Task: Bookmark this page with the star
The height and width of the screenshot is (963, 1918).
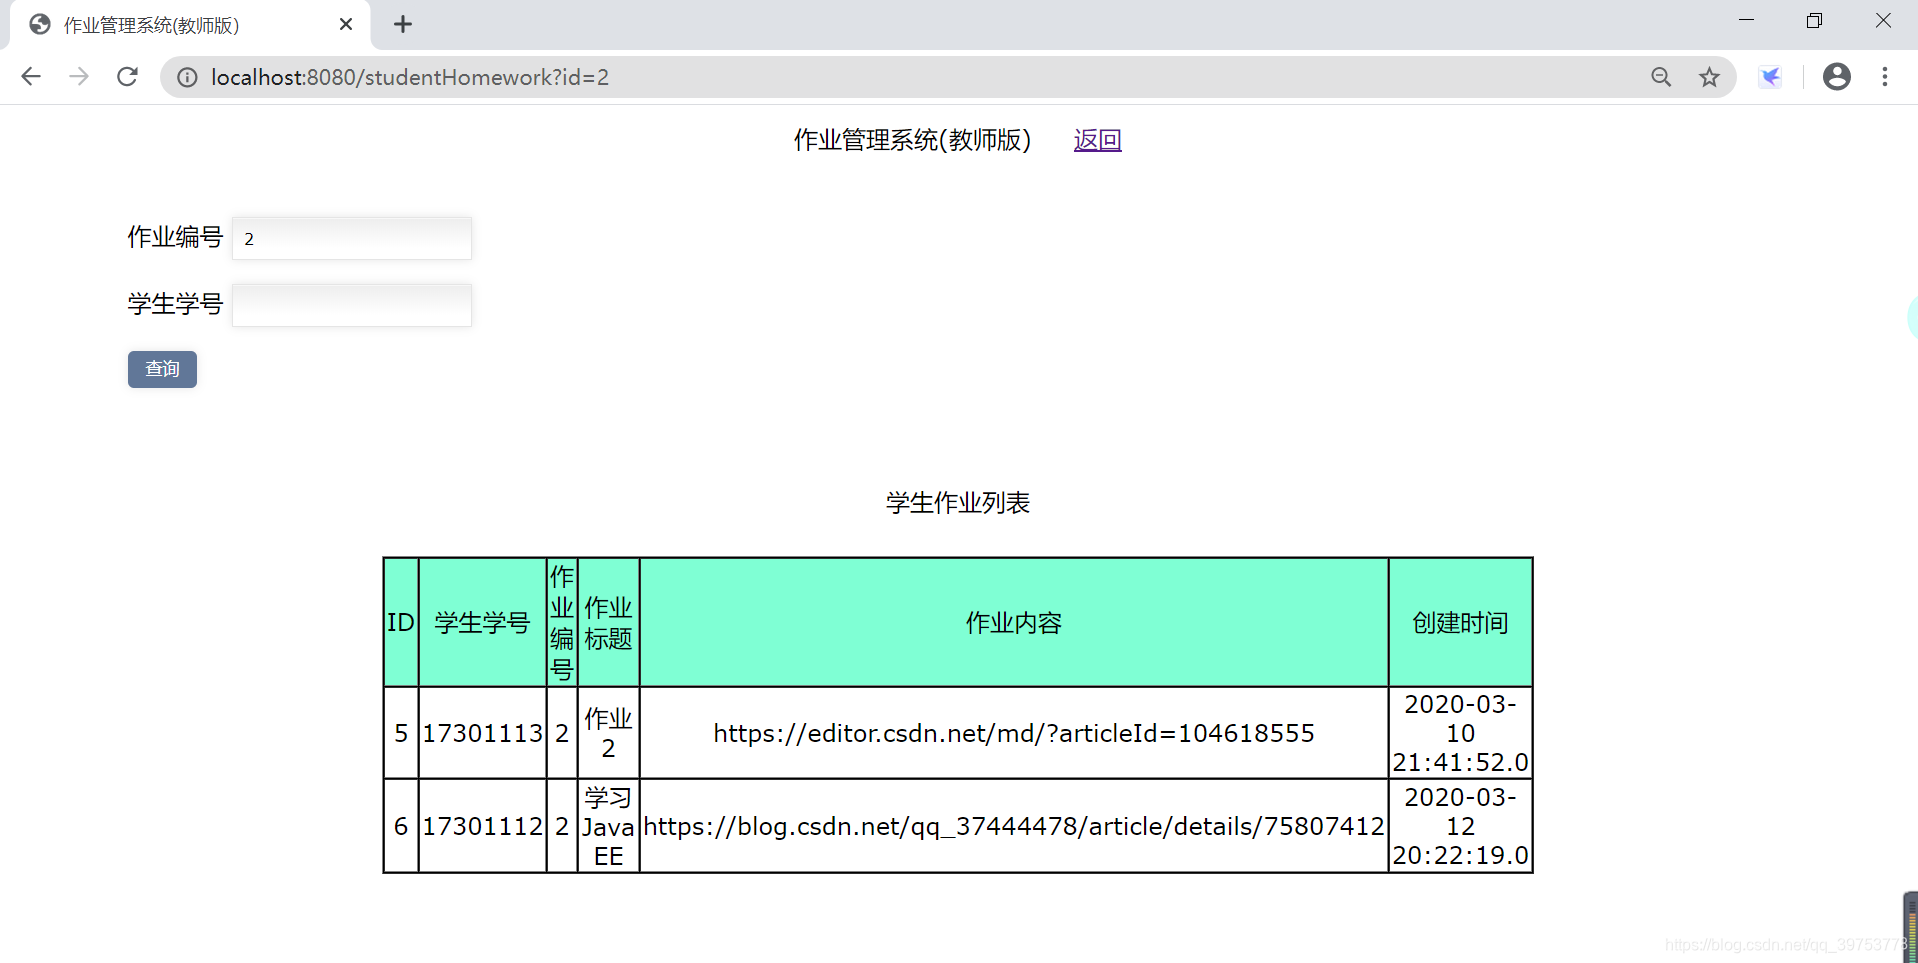Action: 1710,77
